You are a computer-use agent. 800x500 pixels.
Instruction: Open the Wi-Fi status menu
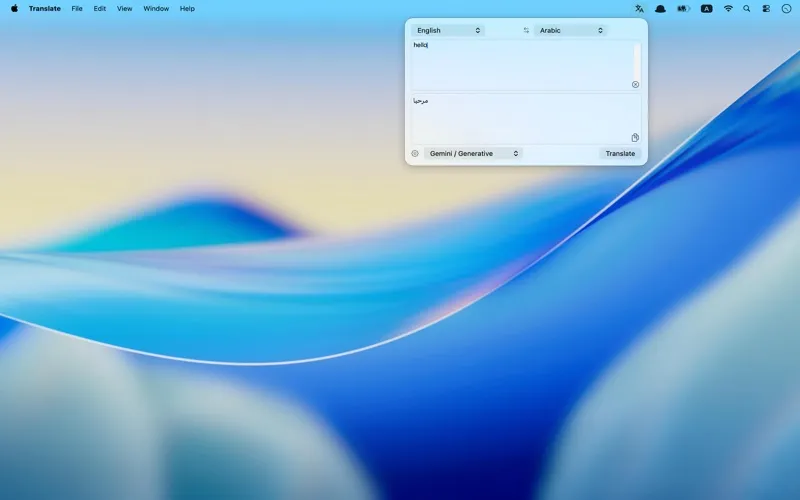[728, 9]
